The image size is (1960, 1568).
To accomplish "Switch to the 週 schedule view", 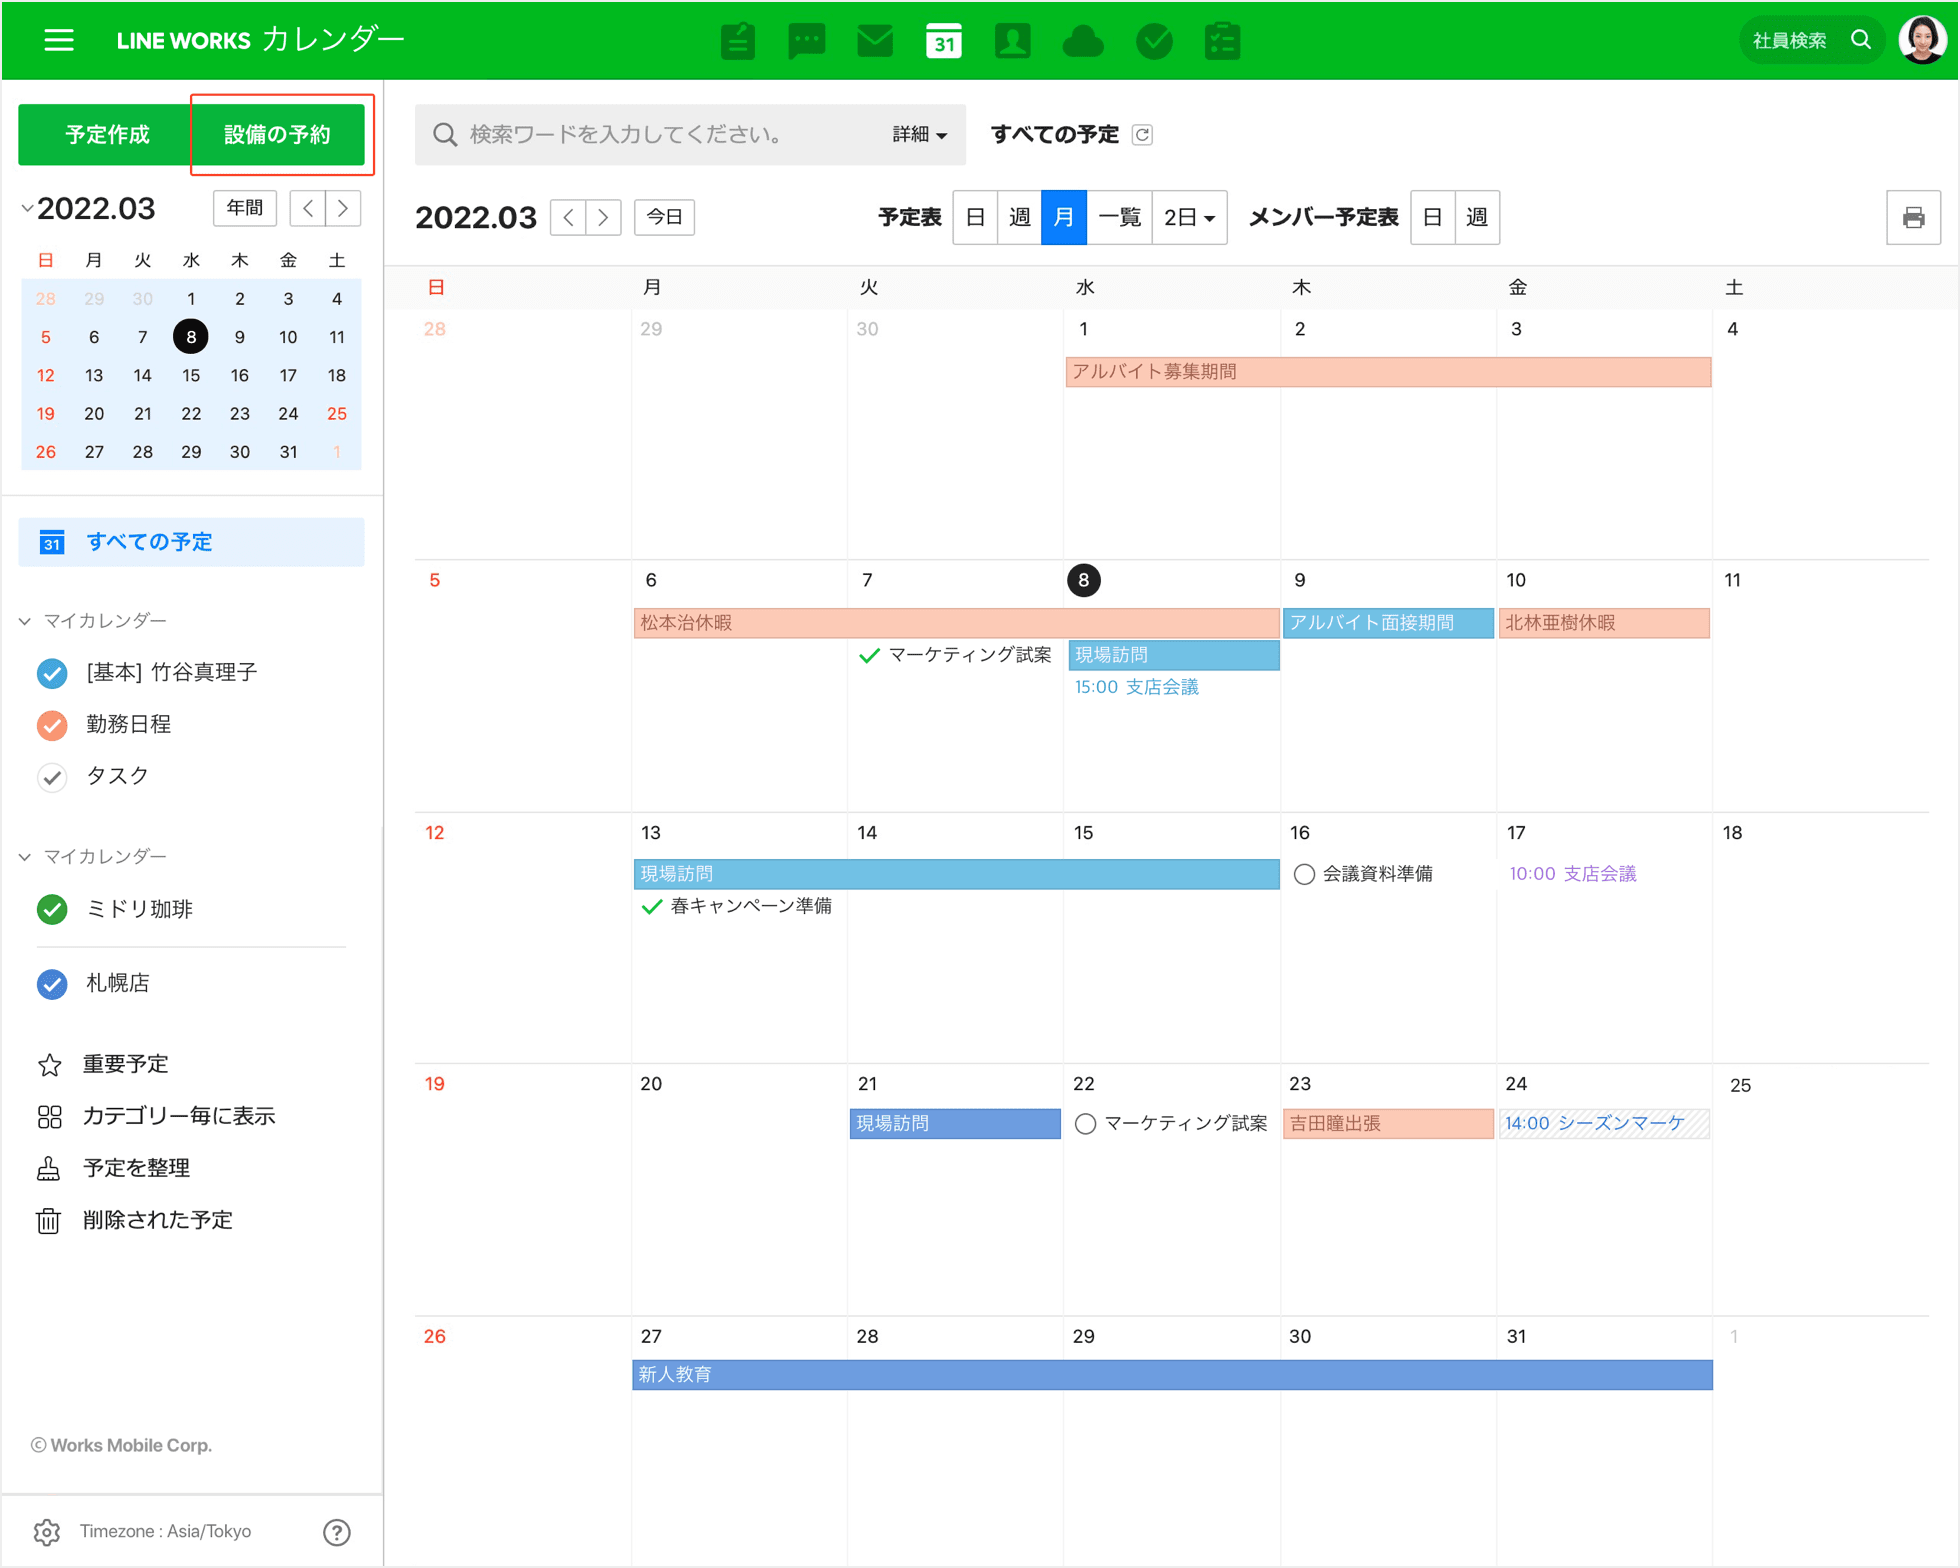I will tap(1019, 217).
